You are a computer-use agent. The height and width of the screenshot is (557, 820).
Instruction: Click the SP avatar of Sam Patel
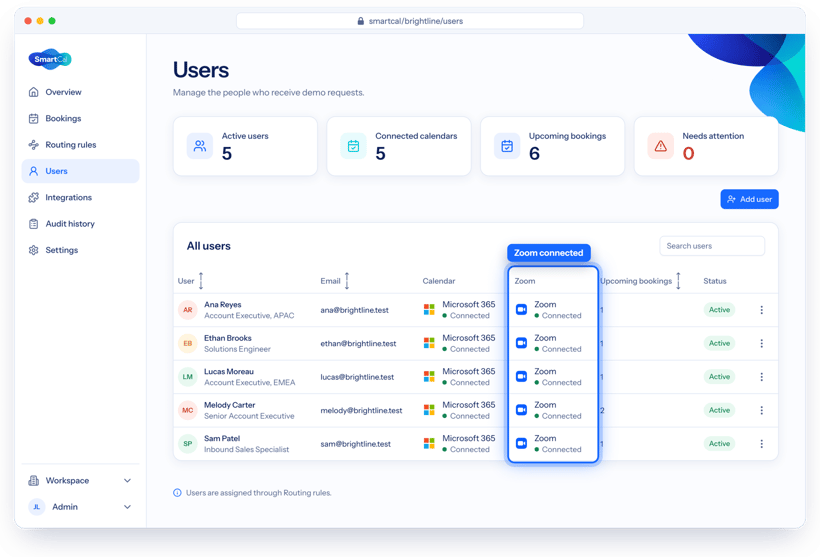pyautogui.click(x=188, y=444)
